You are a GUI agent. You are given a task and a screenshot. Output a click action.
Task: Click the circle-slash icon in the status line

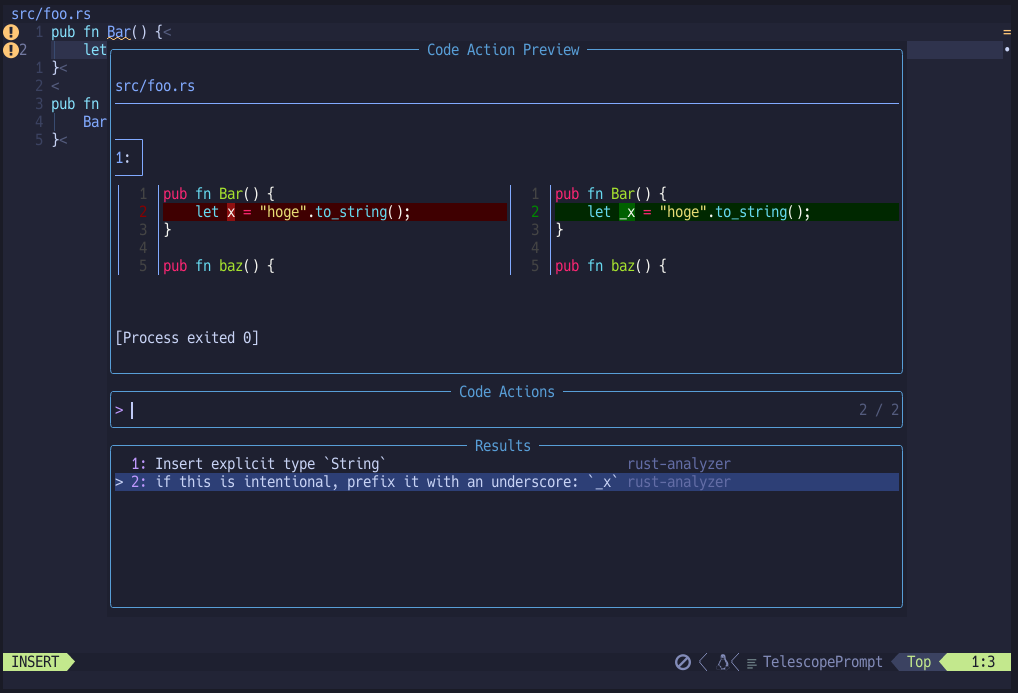[x=682, y=662]
